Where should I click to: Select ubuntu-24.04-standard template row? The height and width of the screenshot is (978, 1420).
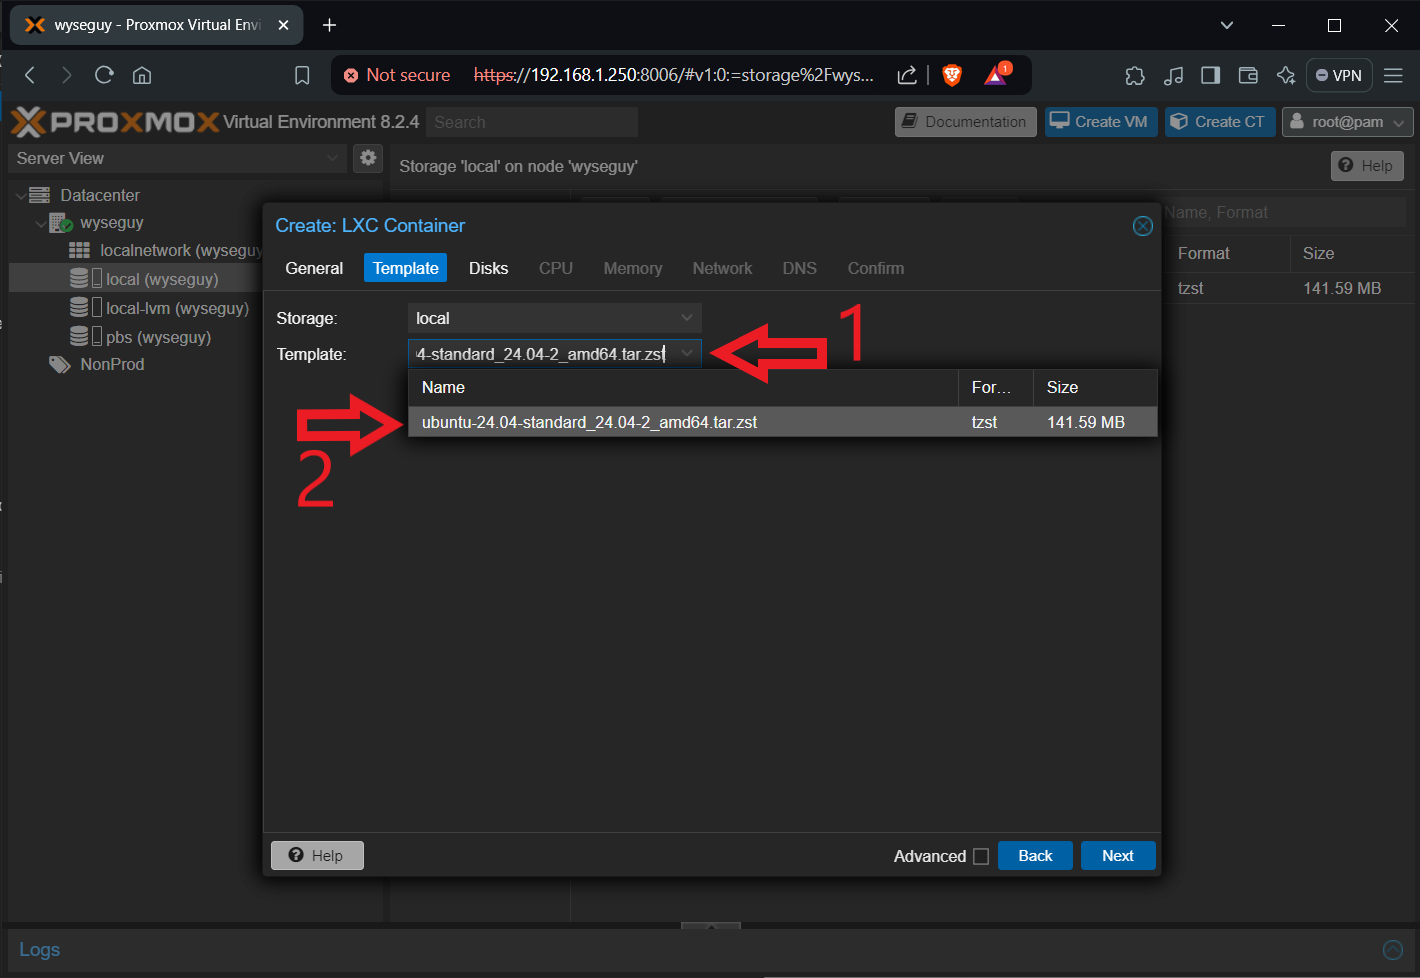click(782, 422)
